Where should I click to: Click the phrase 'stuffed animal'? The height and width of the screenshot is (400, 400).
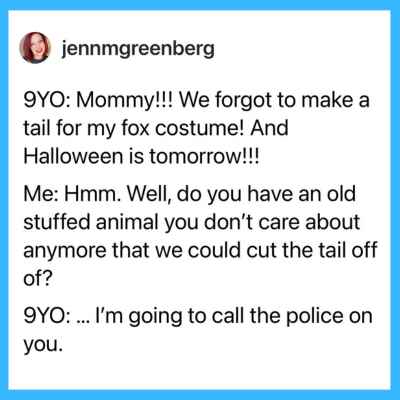(x=90, y=222)
